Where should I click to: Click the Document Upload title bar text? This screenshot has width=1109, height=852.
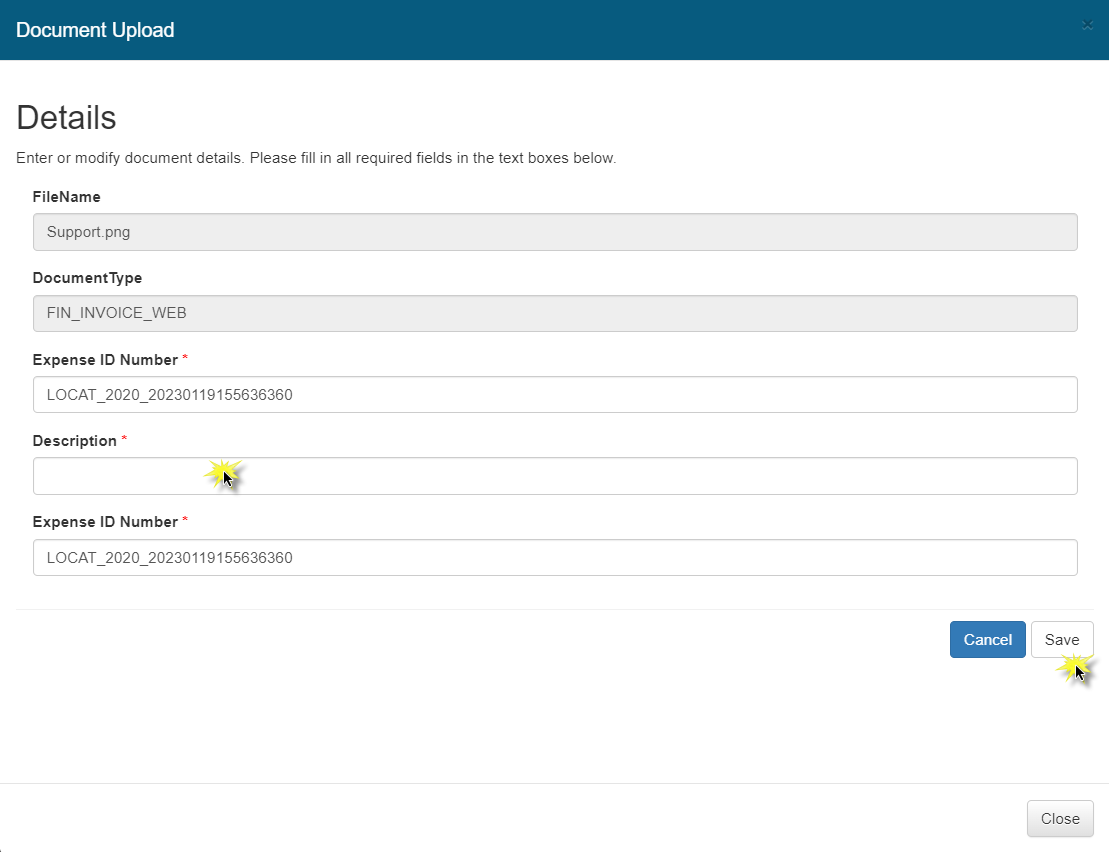(95, 30)
